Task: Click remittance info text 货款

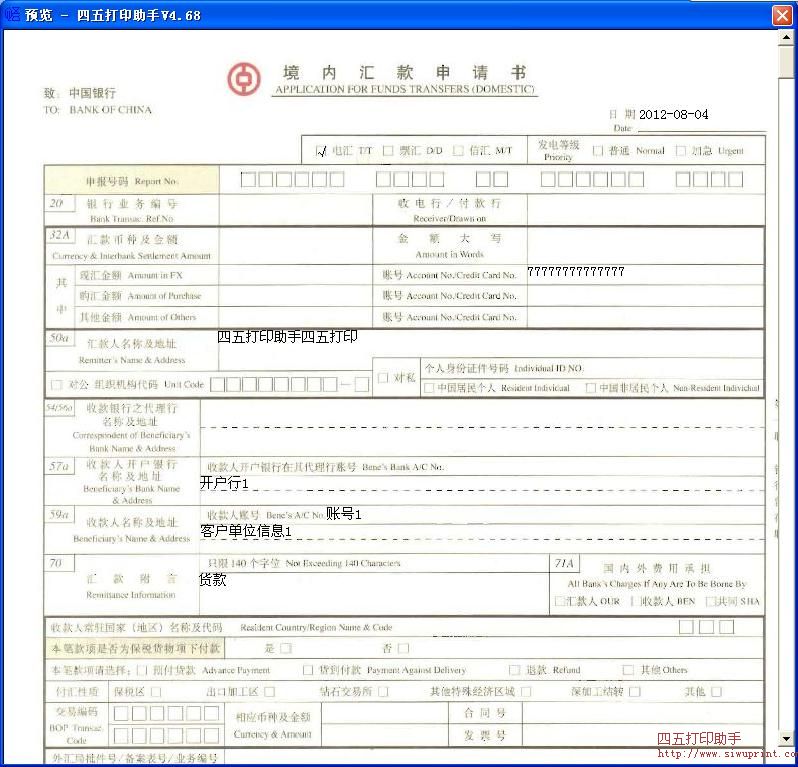Action: pyautogui.click(x=212, y=579)
